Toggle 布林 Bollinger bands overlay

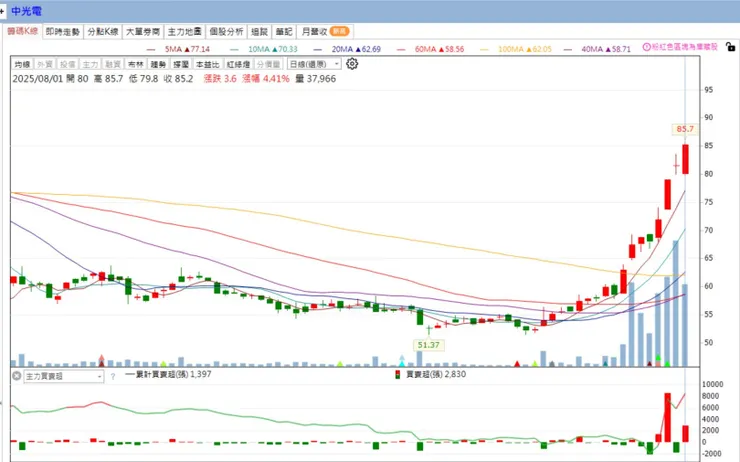click(x=135, y=64)
